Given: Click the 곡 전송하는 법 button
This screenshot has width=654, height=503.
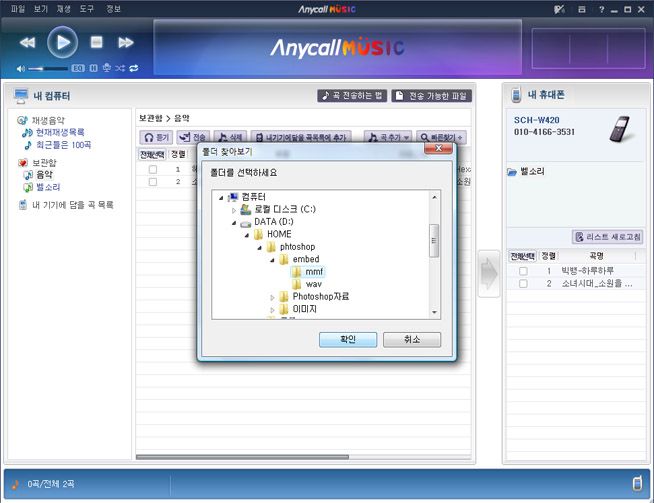Looking at the screenshot, I should (x=352, y=96).
